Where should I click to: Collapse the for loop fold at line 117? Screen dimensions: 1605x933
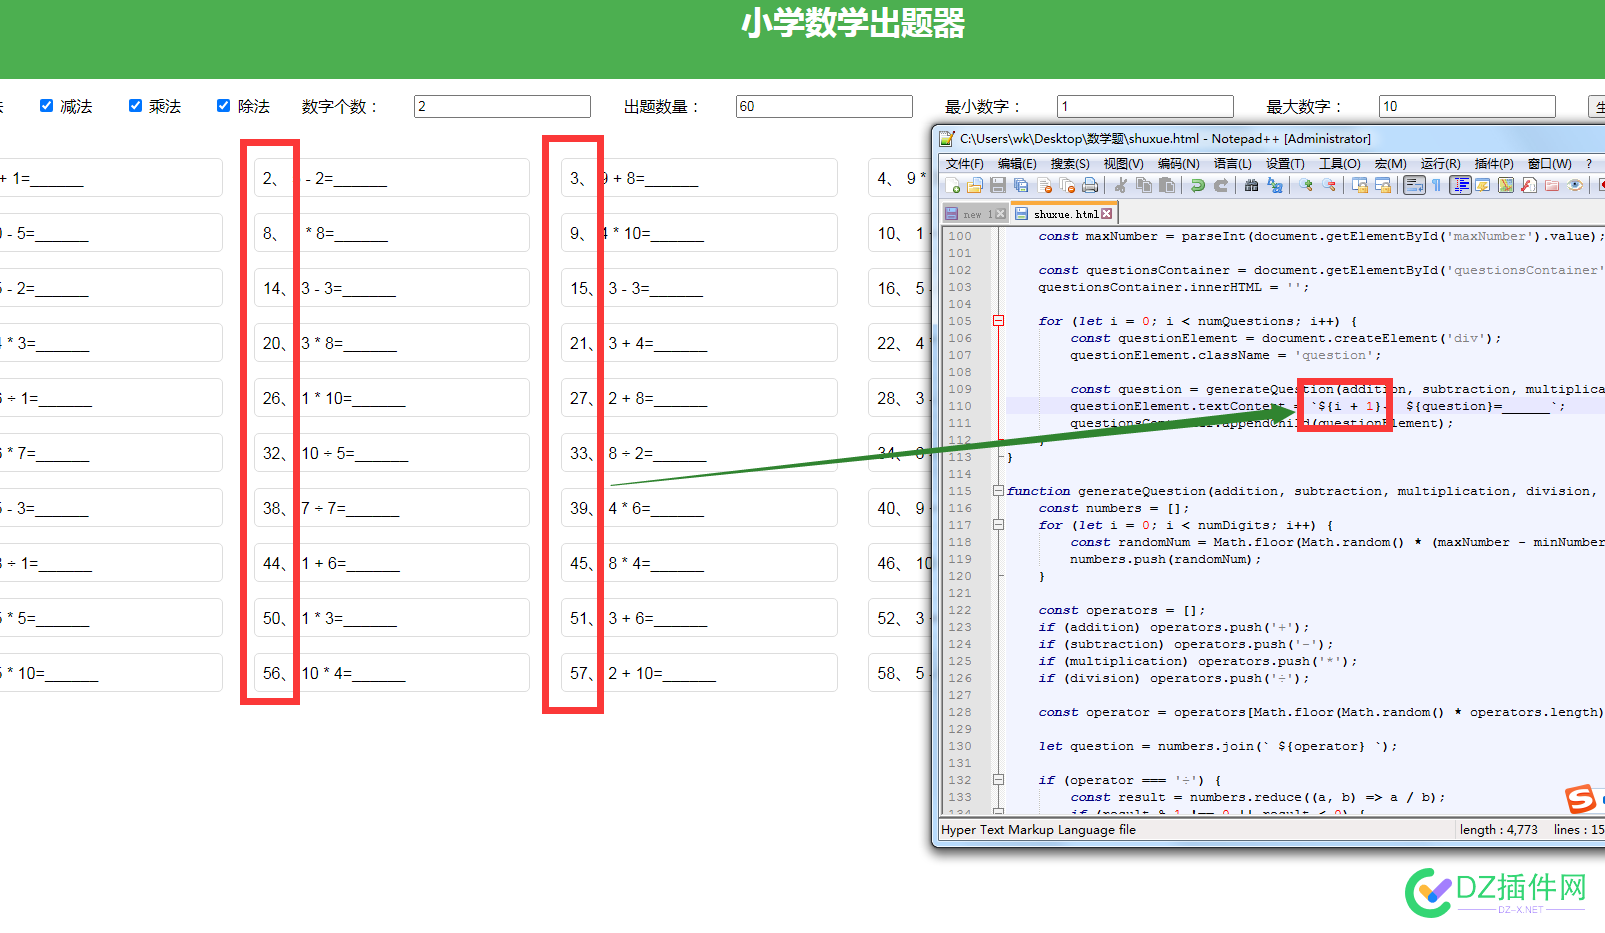click(x=998, y=525)
